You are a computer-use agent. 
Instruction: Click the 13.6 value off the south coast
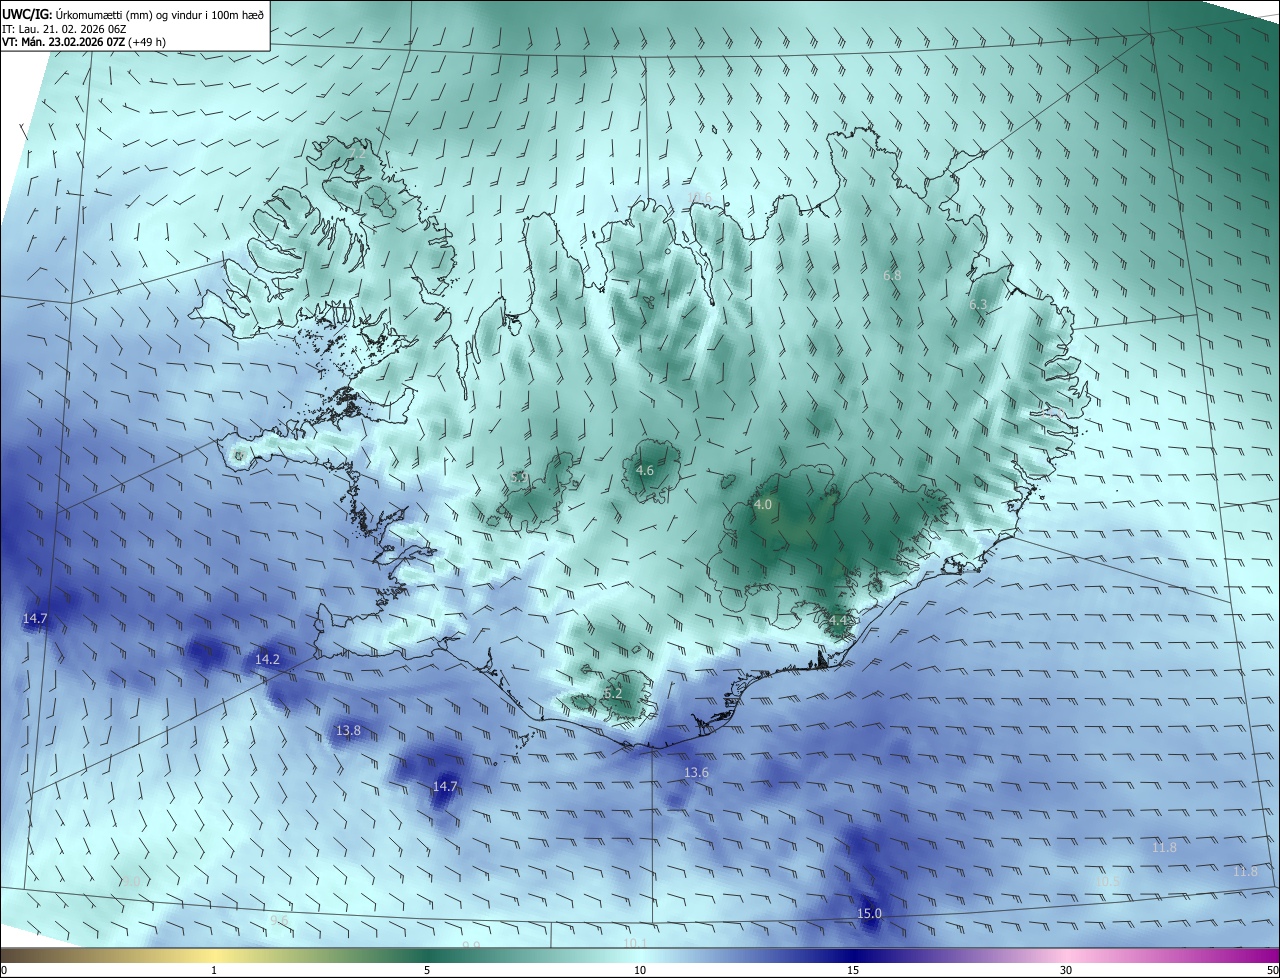(696, 773)
